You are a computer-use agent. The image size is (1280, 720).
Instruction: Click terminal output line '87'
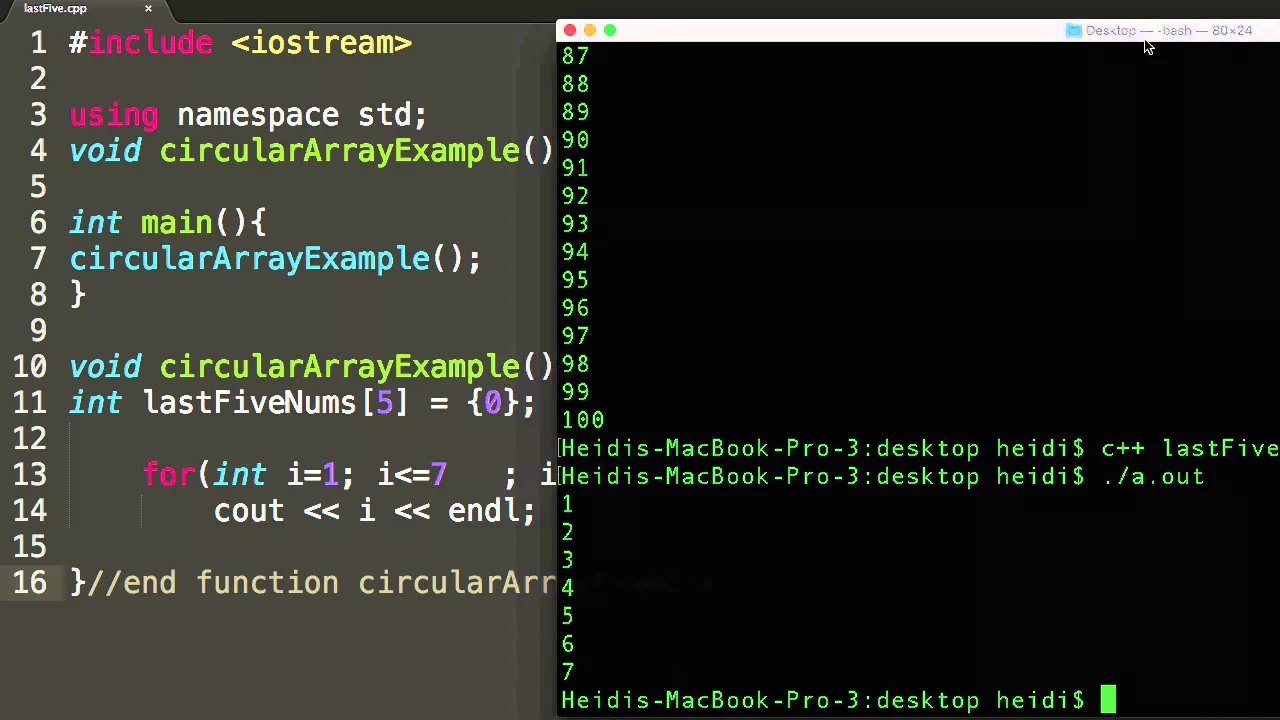tap(575, 57)
